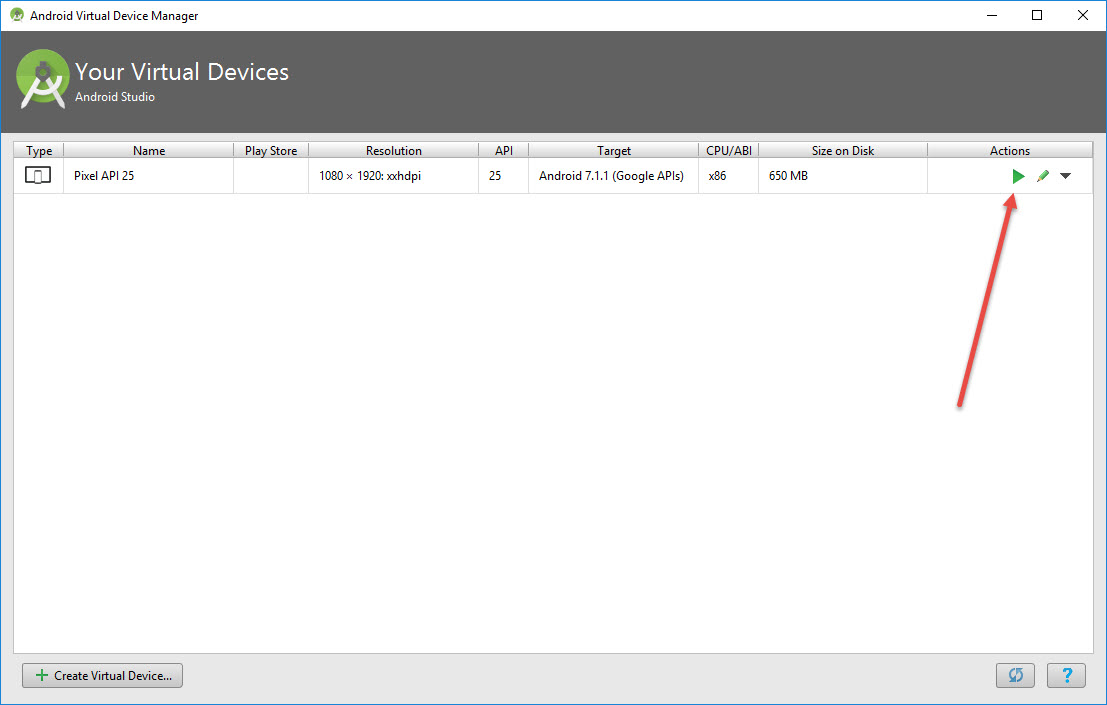Sort by the Size on Disk column
The image size is (1107, 705).
(x=842, y=151)
